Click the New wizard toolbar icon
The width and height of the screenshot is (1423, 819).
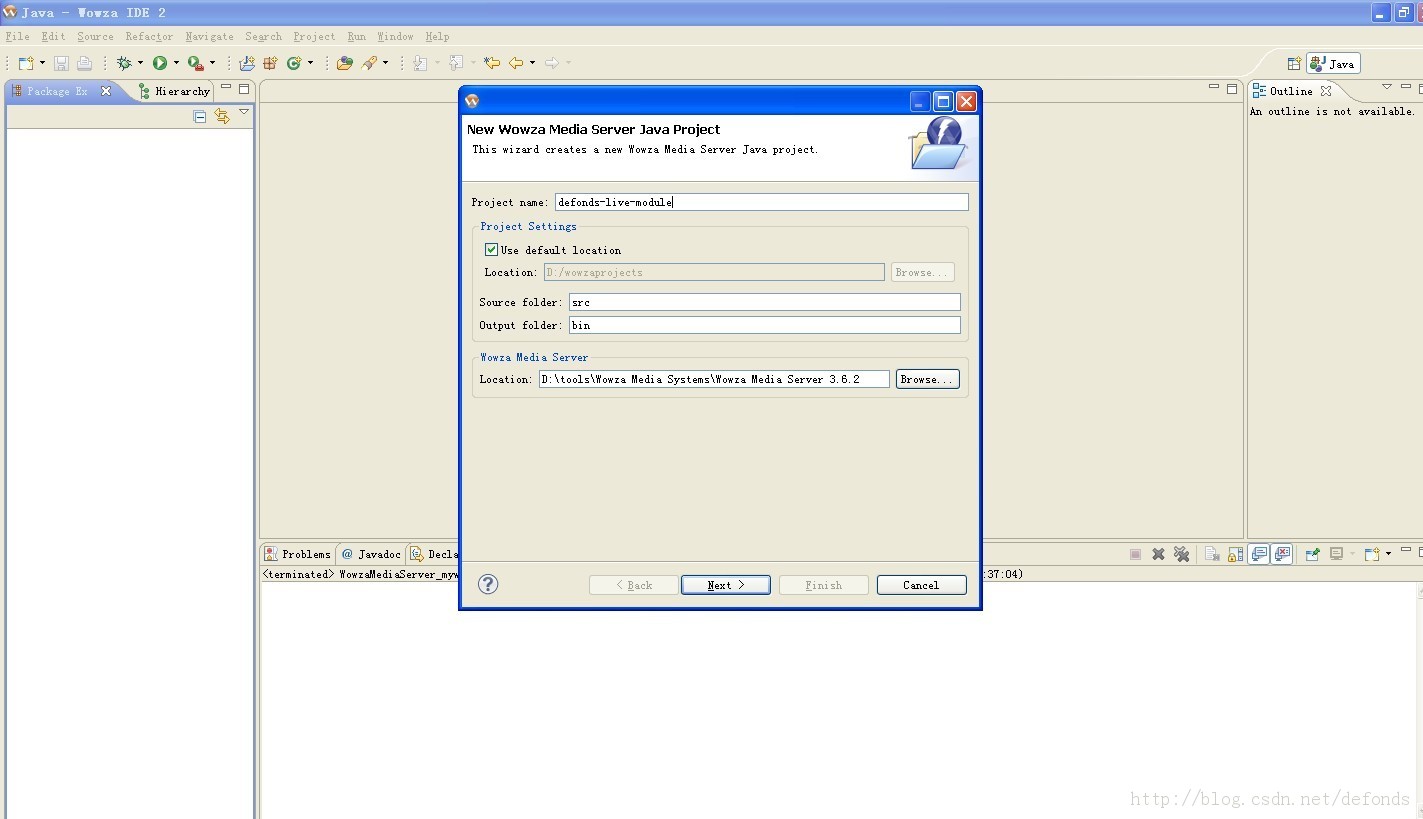pos(26,63)
